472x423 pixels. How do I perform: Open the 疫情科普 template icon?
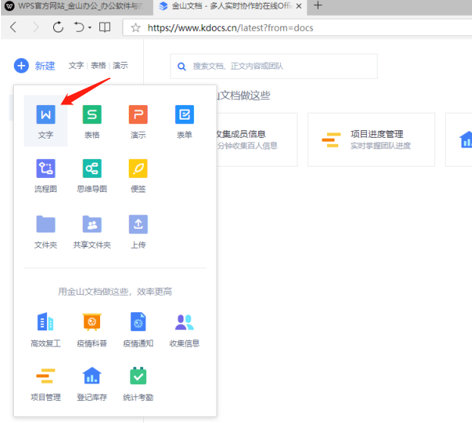pyautogui.click(x=92, y=322)
